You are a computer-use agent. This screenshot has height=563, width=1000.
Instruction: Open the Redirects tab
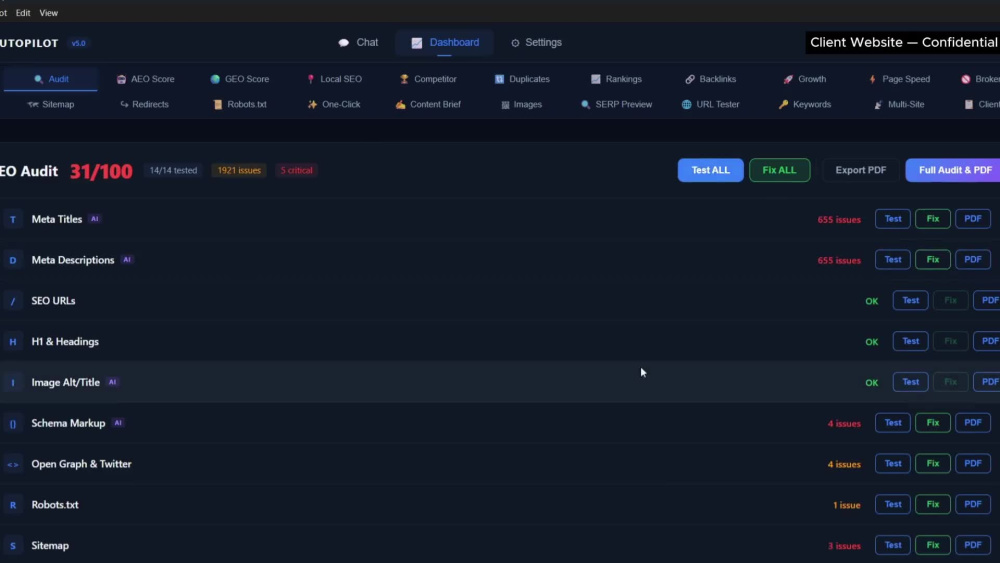[x=144, y=105]
